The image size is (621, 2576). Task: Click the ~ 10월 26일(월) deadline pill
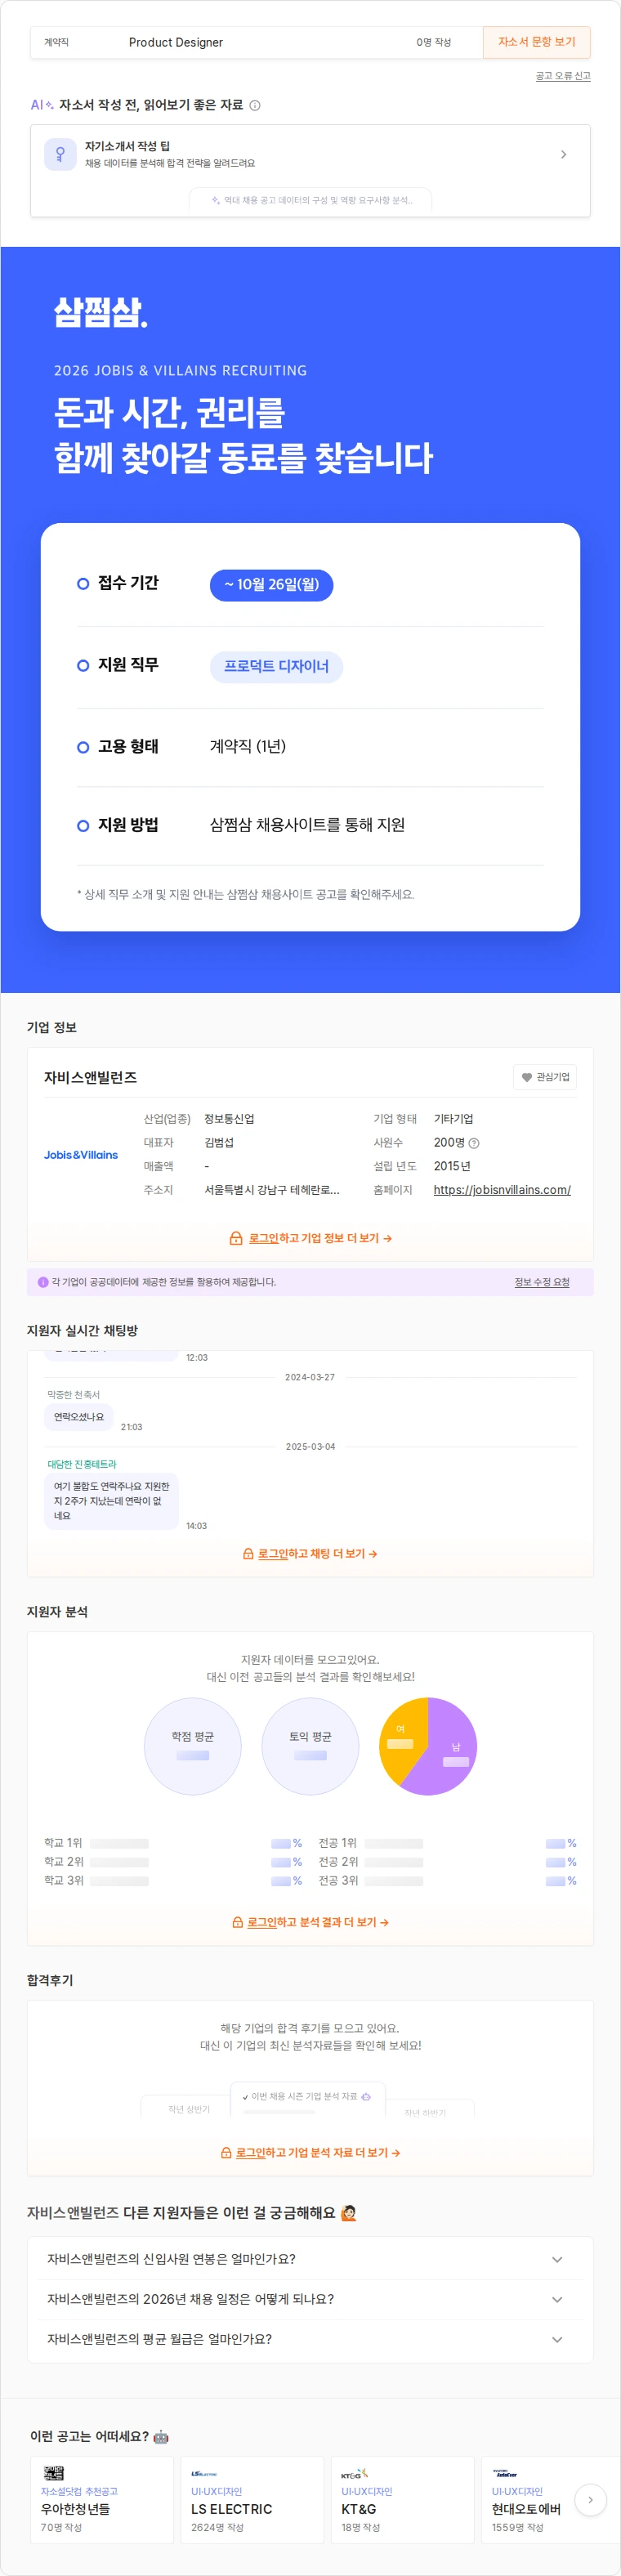coord(271,585)
